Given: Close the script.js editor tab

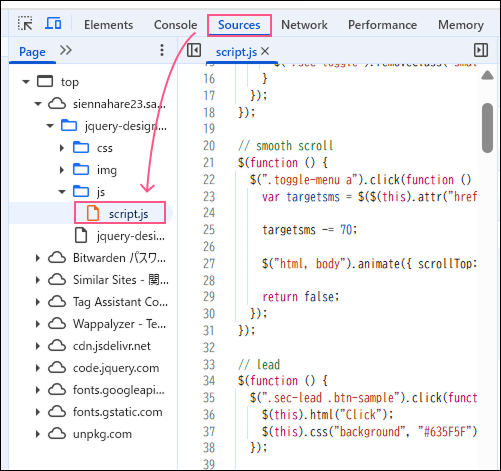Looking at the screenshot, I should pos(265,51).
